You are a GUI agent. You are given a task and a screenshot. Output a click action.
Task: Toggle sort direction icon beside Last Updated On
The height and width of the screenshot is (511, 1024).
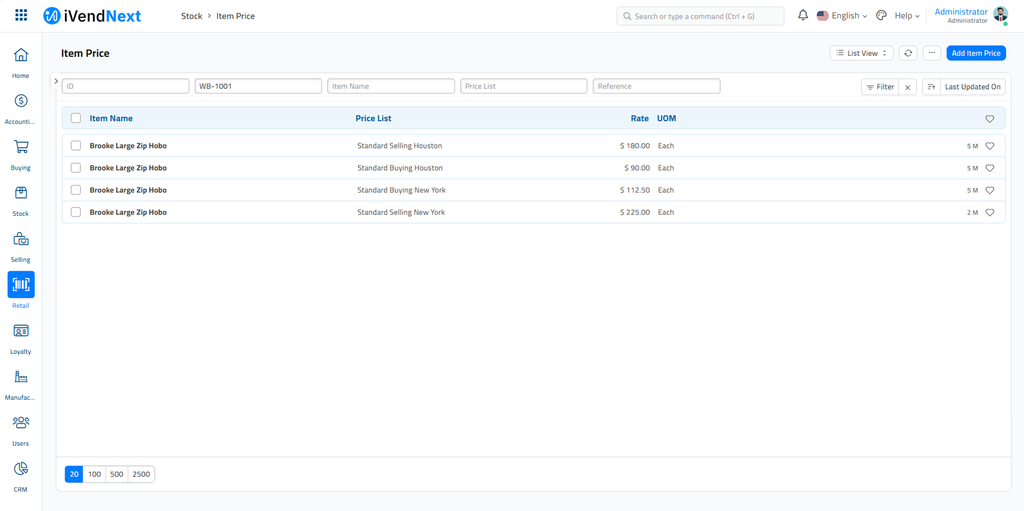[931, 87]
